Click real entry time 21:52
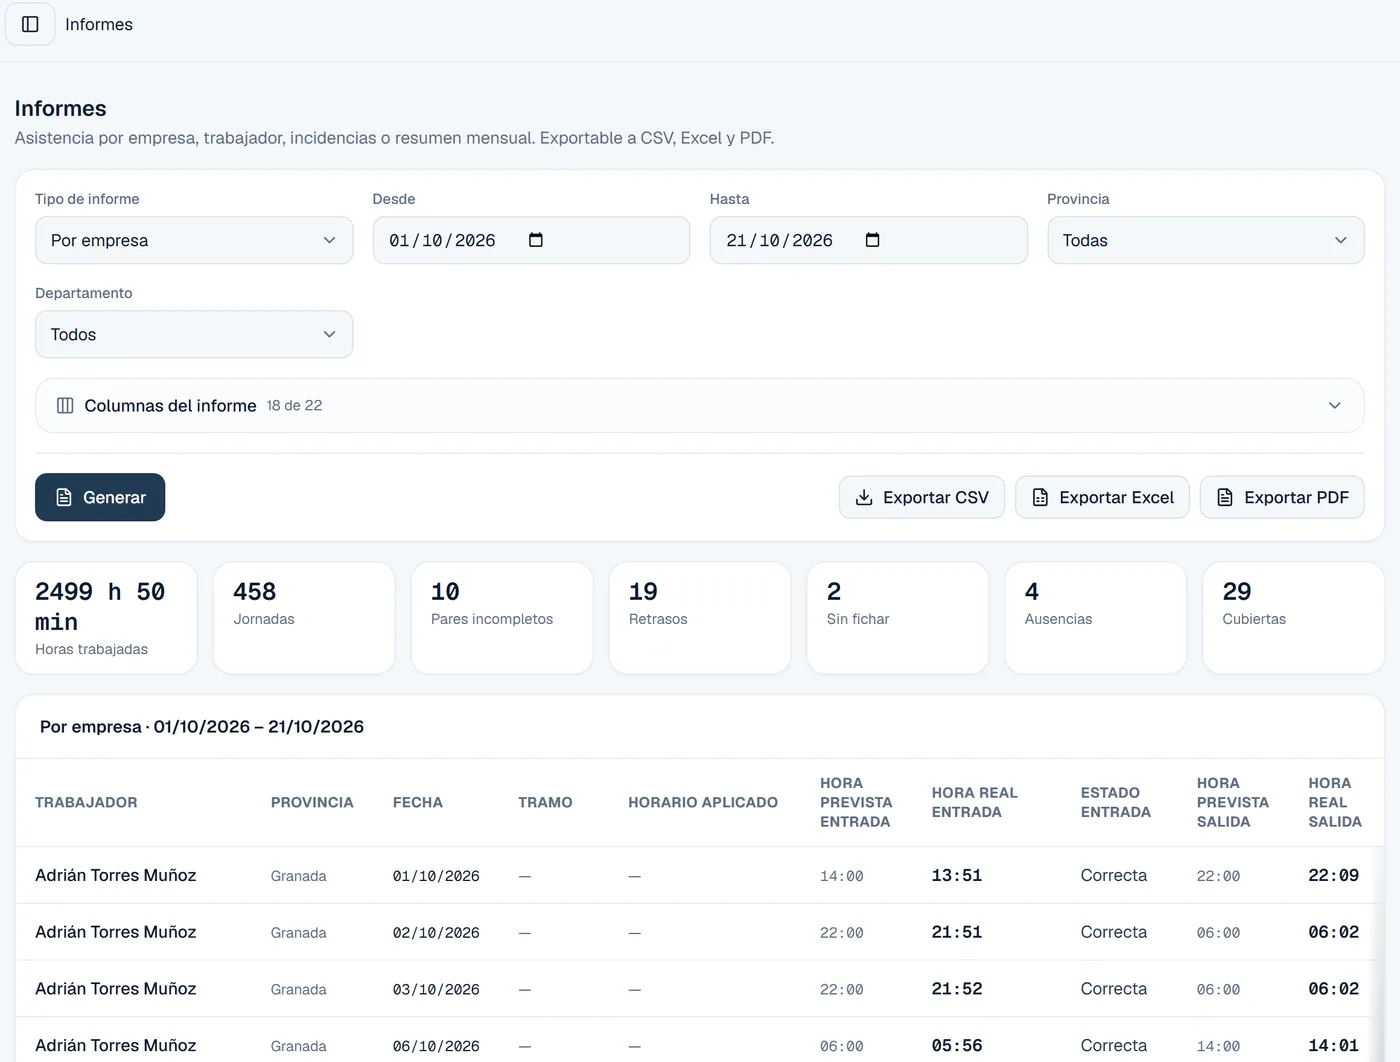The height and width of the screenshot is (1062, 1400). coord(957,989)
